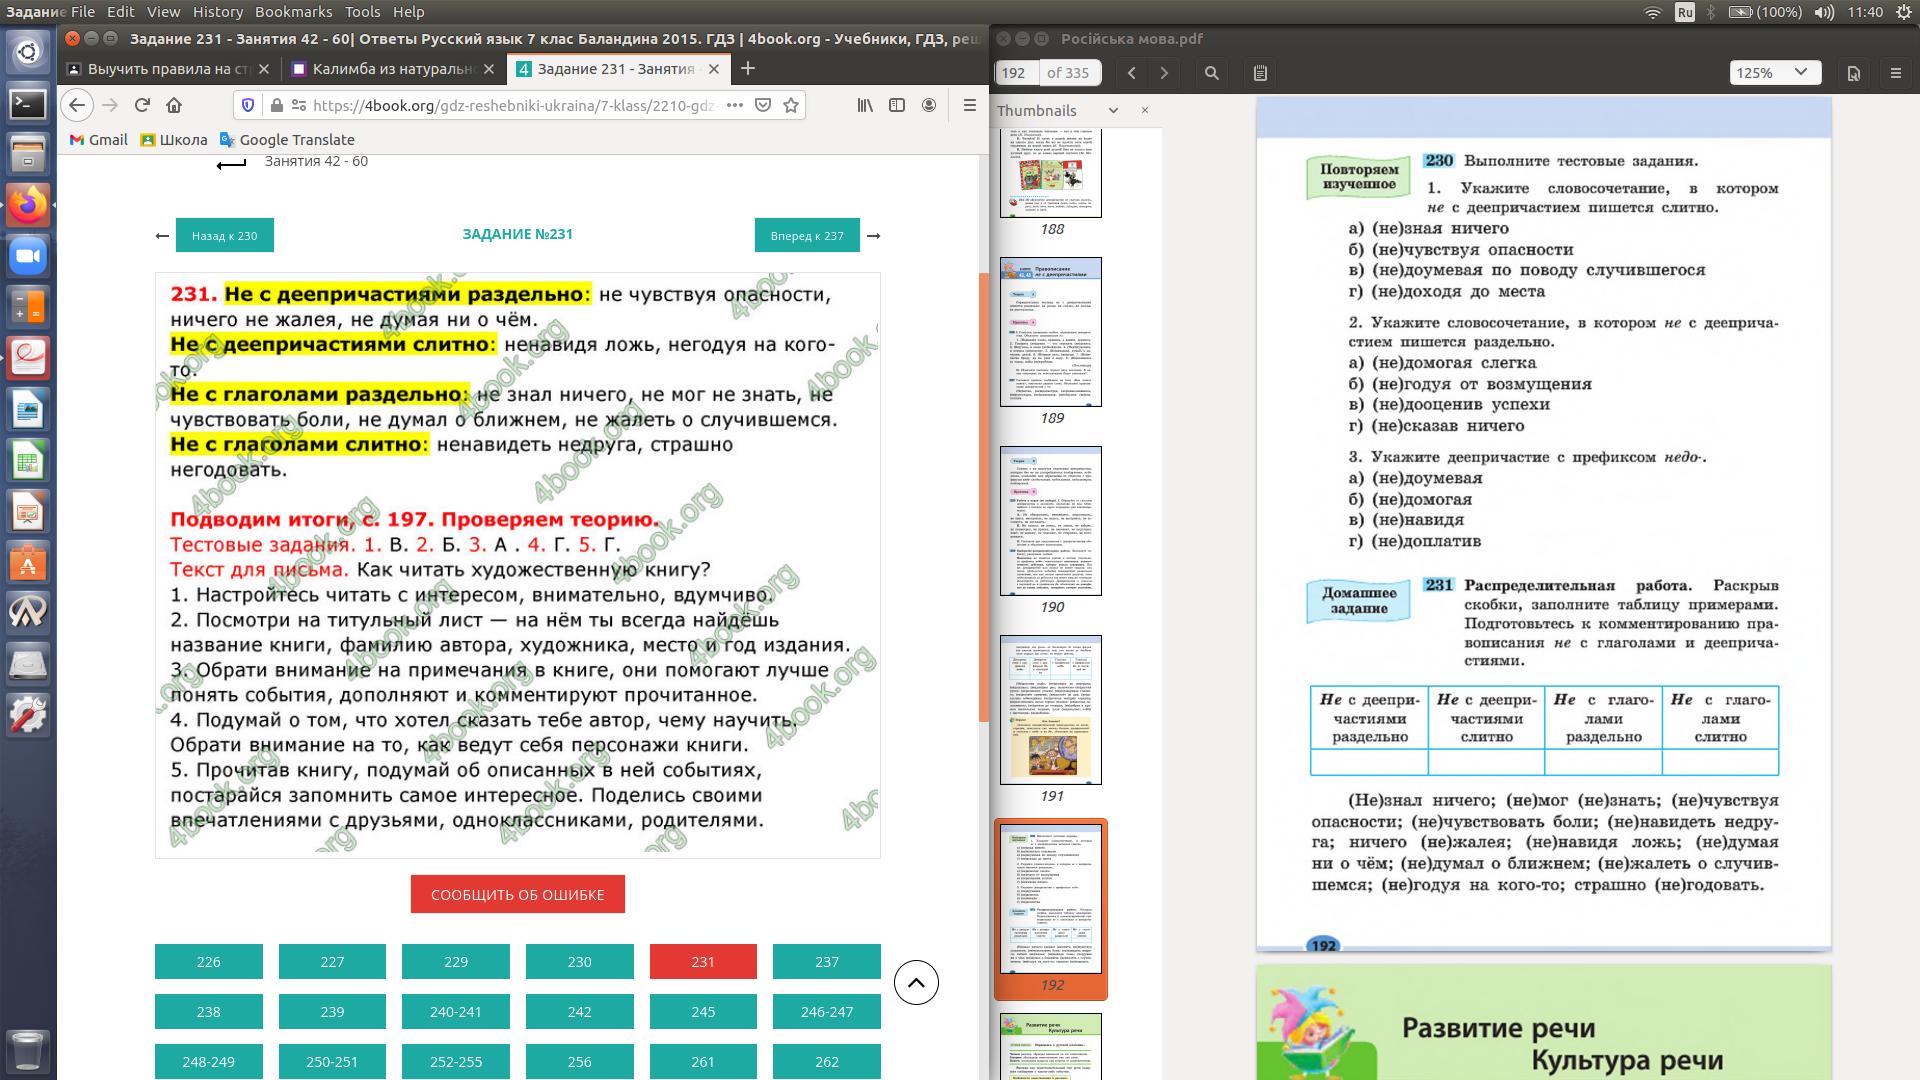Toggle PDF sidebar panel button
Viewport: 1920px width, 1080px height.
(x=1260, y=73)
